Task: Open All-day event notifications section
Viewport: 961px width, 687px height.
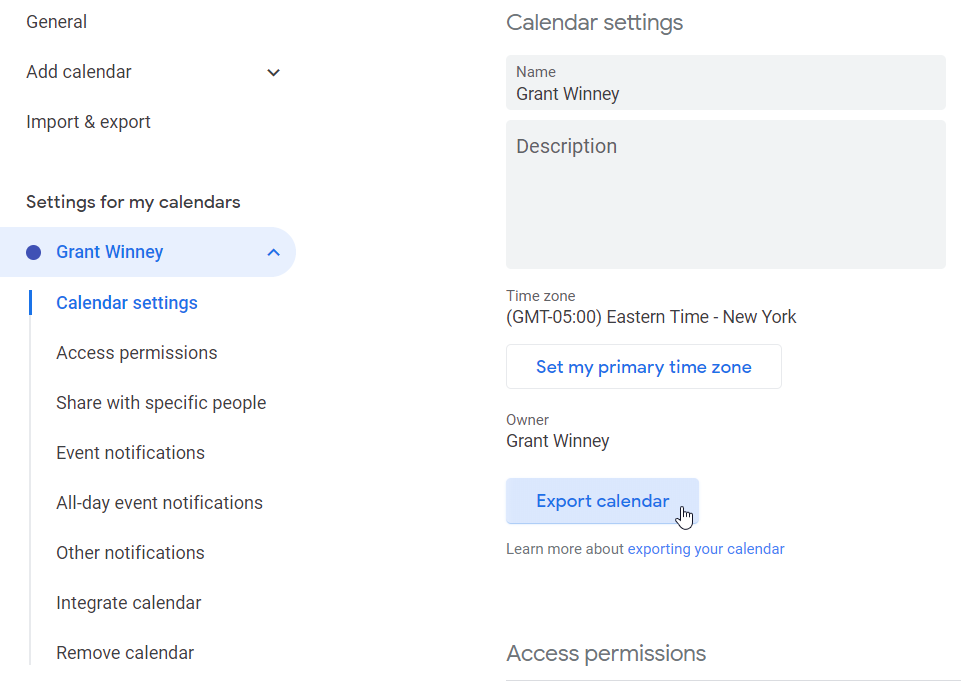Action: pyautogui.click(x=159, y=503)
